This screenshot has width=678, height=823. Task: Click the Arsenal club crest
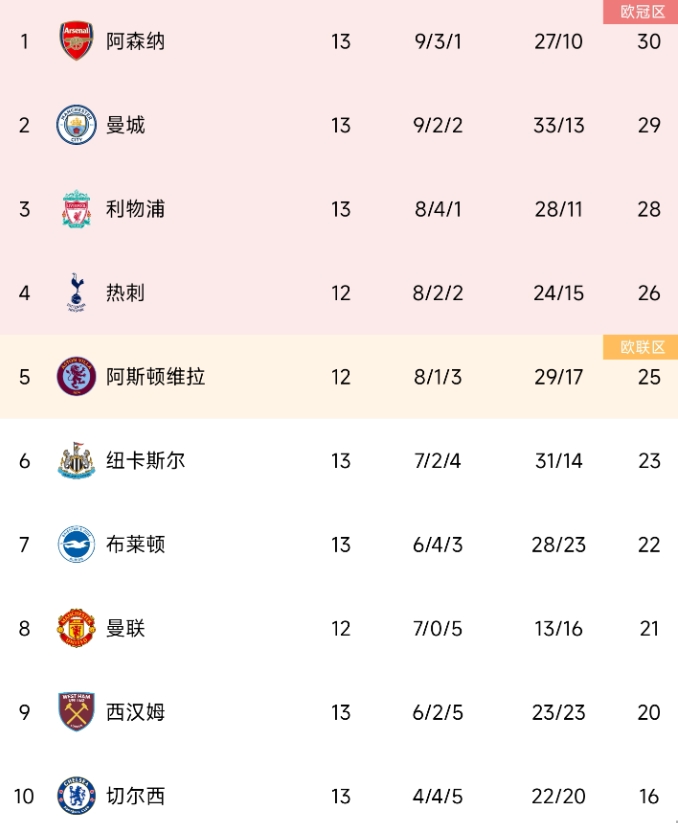point(77,41)
